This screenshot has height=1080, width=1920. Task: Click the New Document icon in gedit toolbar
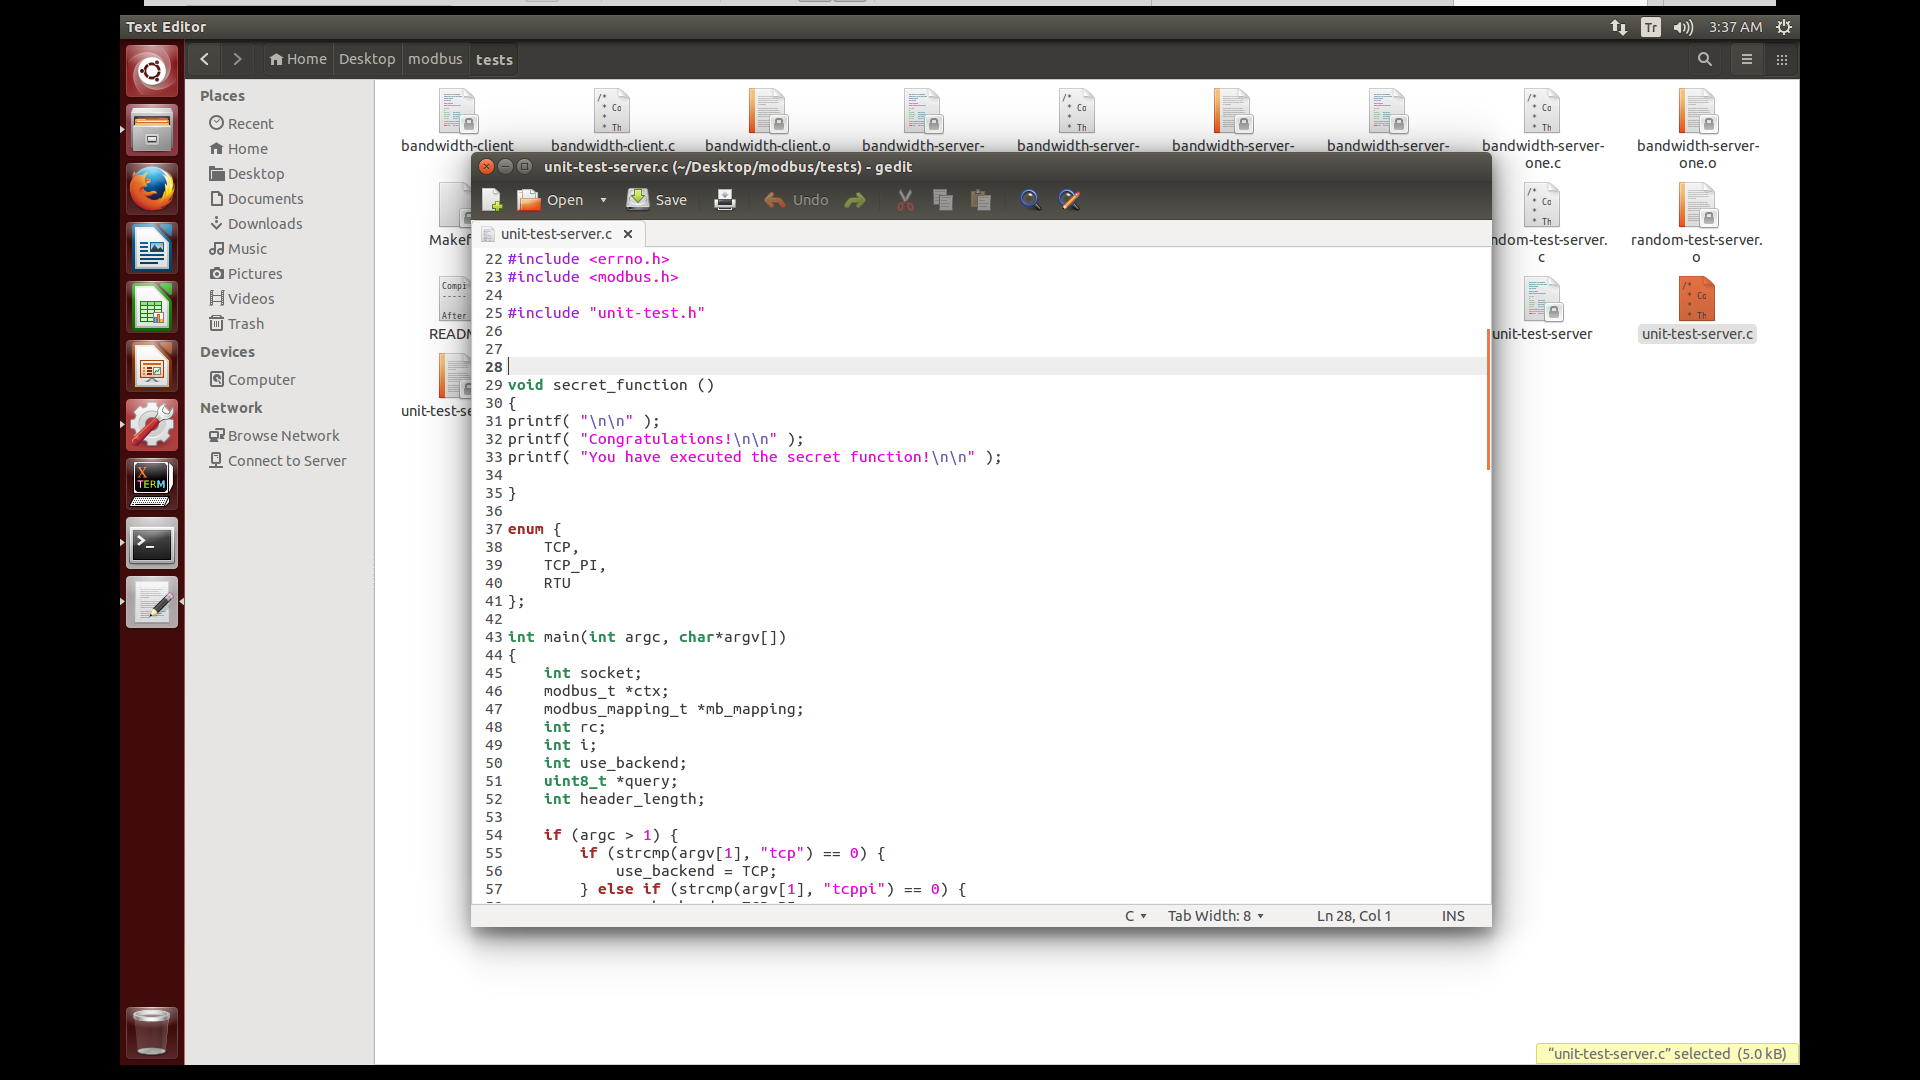click(x=492, y=200)
